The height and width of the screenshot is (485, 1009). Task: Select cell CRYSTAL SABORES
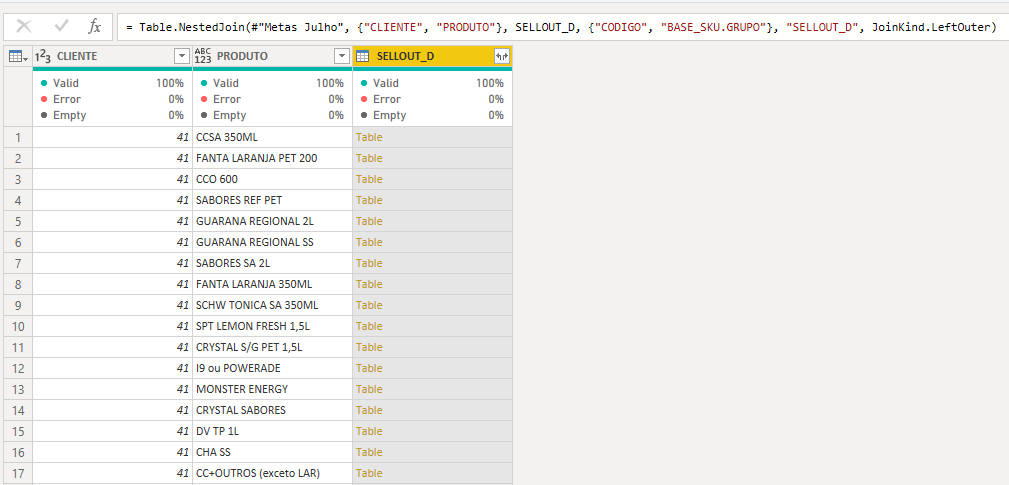(x=272, y=410)
